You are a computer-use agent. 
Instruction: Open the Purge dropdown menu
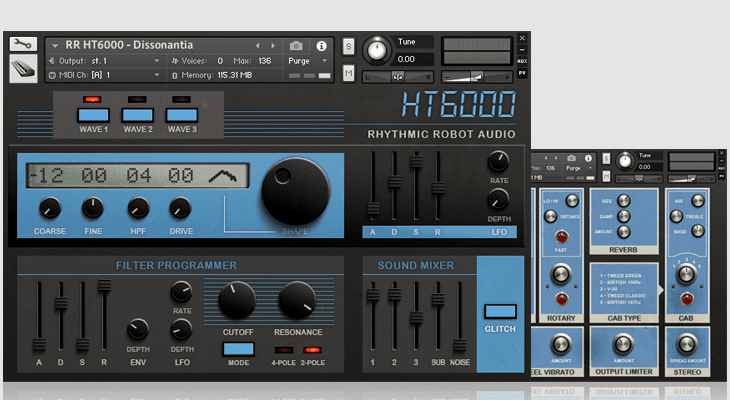[x=305, y=60]
